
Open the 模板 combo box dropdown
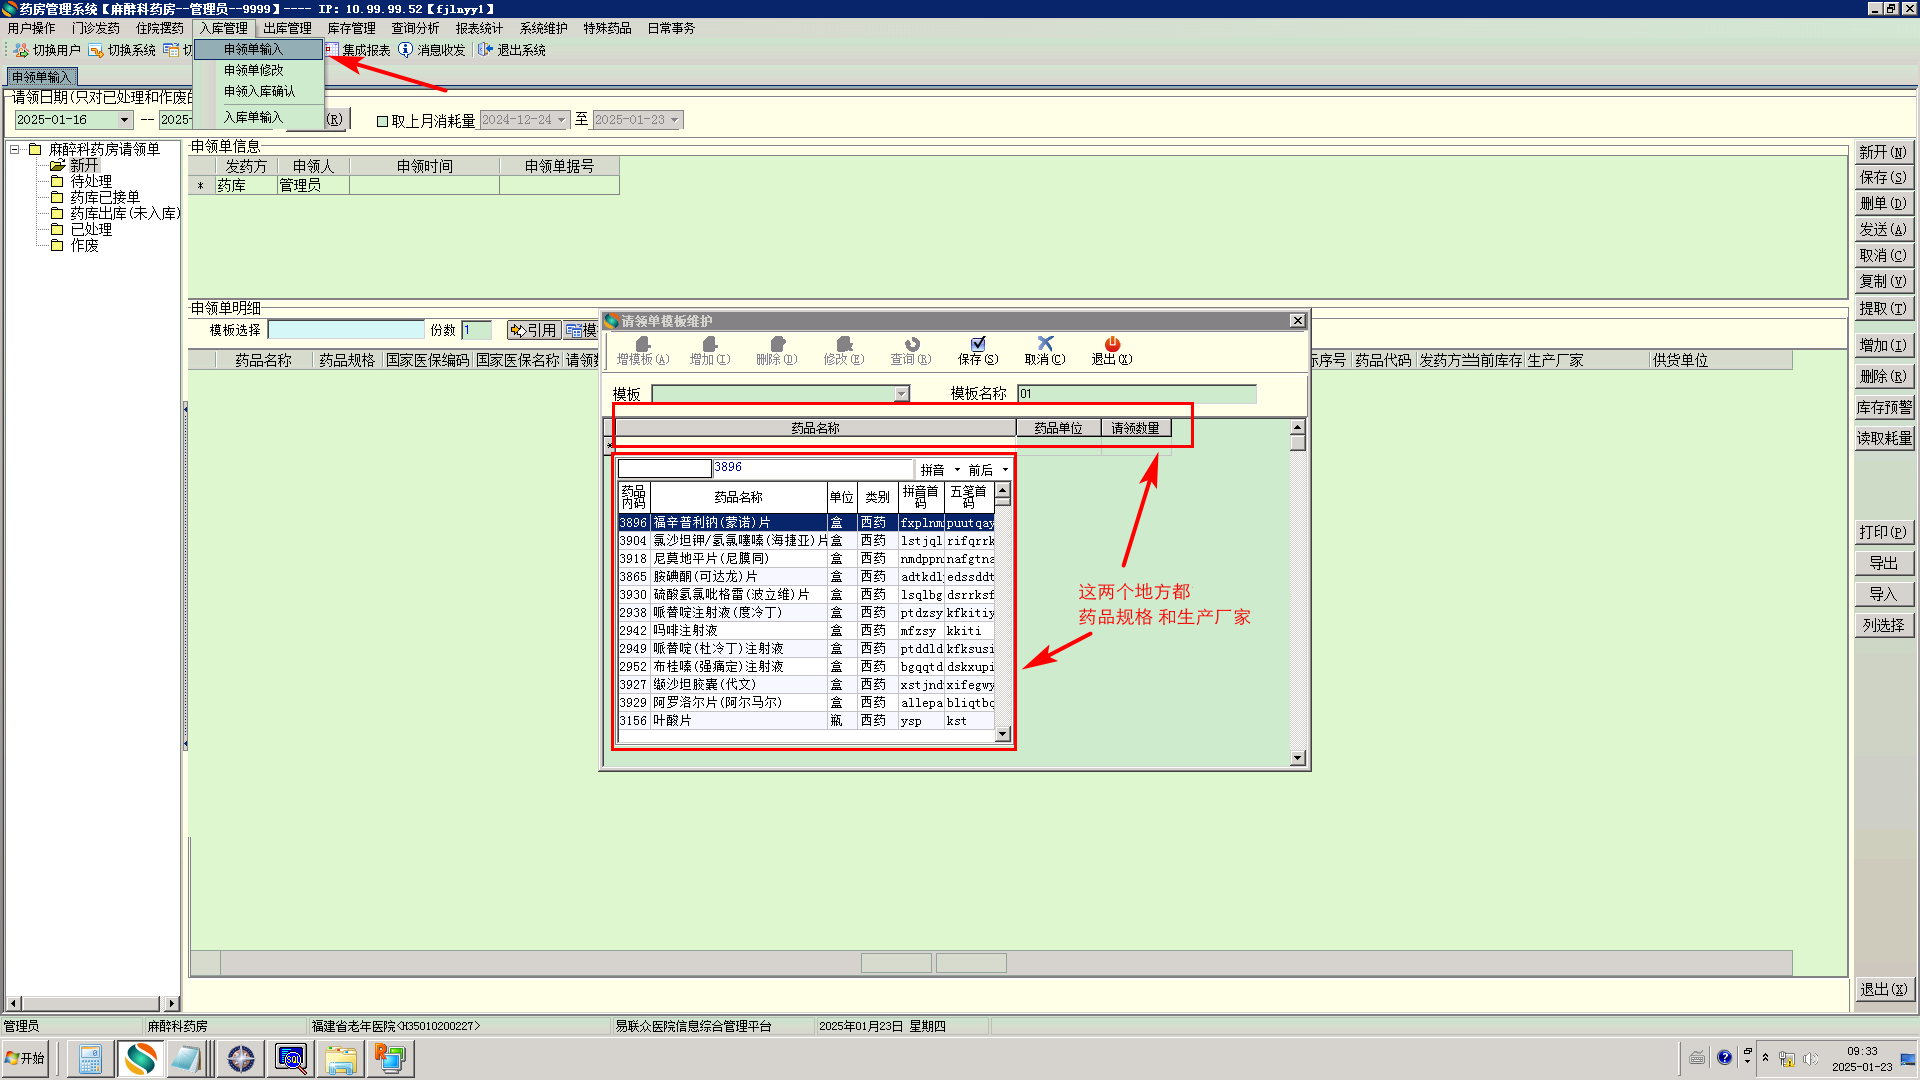coord(901,394)
